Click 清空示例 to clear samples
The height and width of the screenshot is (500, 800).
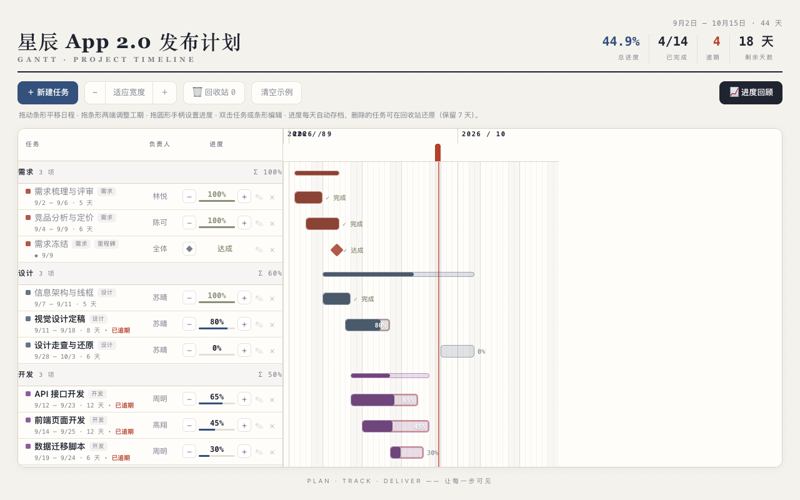(277, 92)
